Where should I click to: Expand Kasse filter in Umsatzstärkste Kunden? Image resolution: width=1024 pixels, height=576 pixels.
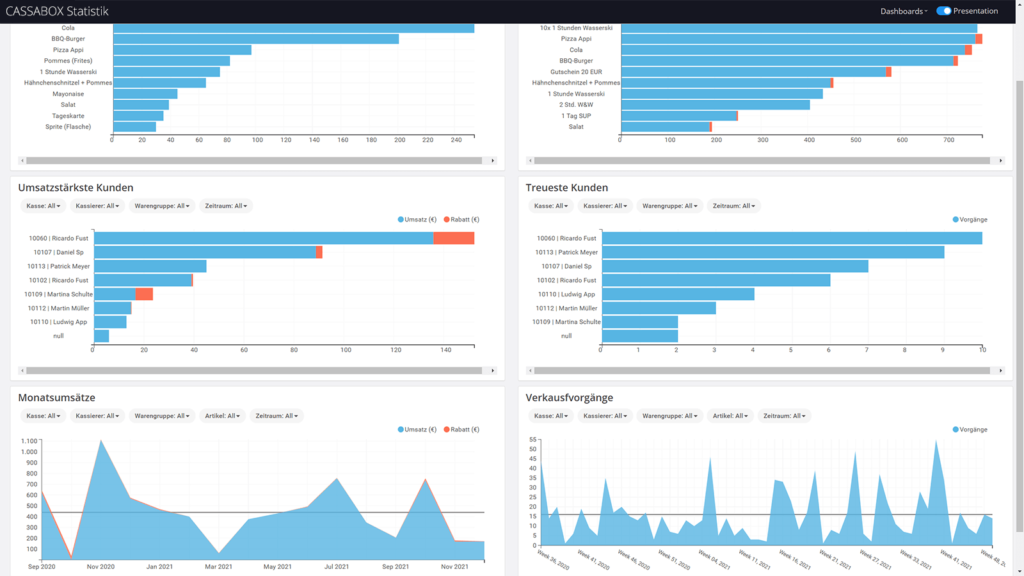(45, 206)
